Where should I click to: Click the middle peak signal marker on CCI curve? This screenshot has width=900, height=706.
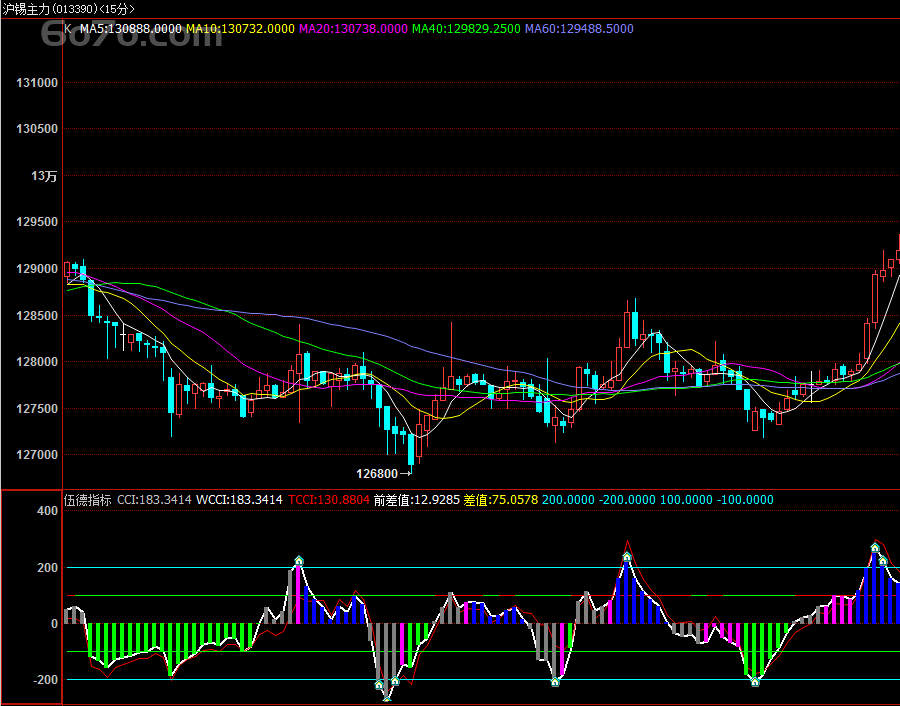627,556
